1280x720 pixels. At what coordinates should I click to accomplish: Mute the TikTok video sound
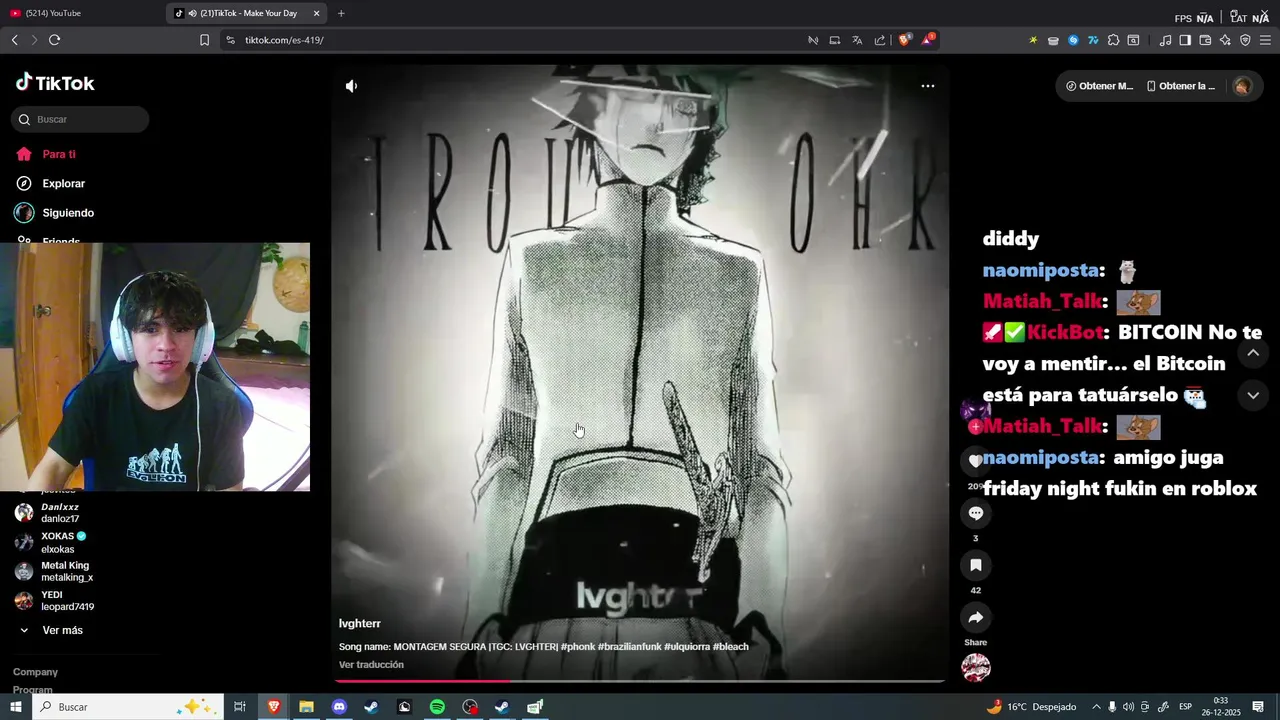[x=351, y=86]
